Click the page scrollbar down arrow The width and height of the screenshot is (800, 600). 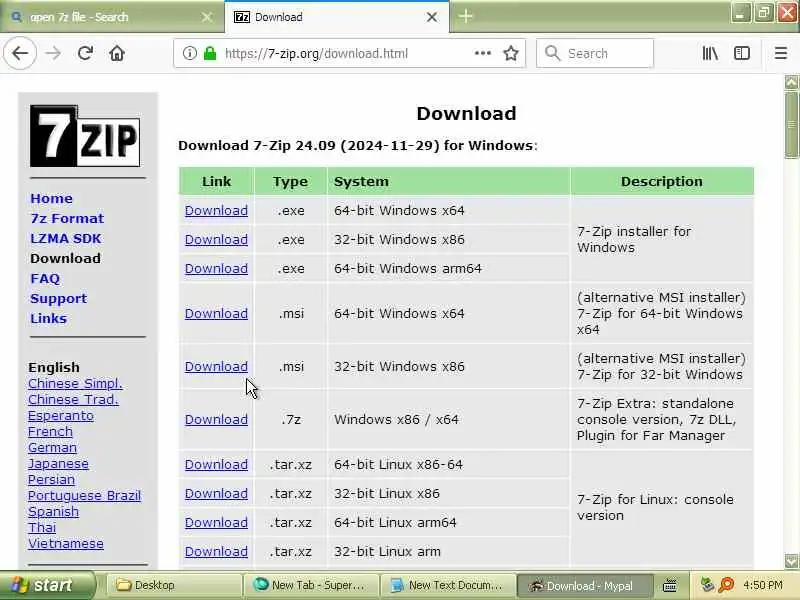point(791,561)
